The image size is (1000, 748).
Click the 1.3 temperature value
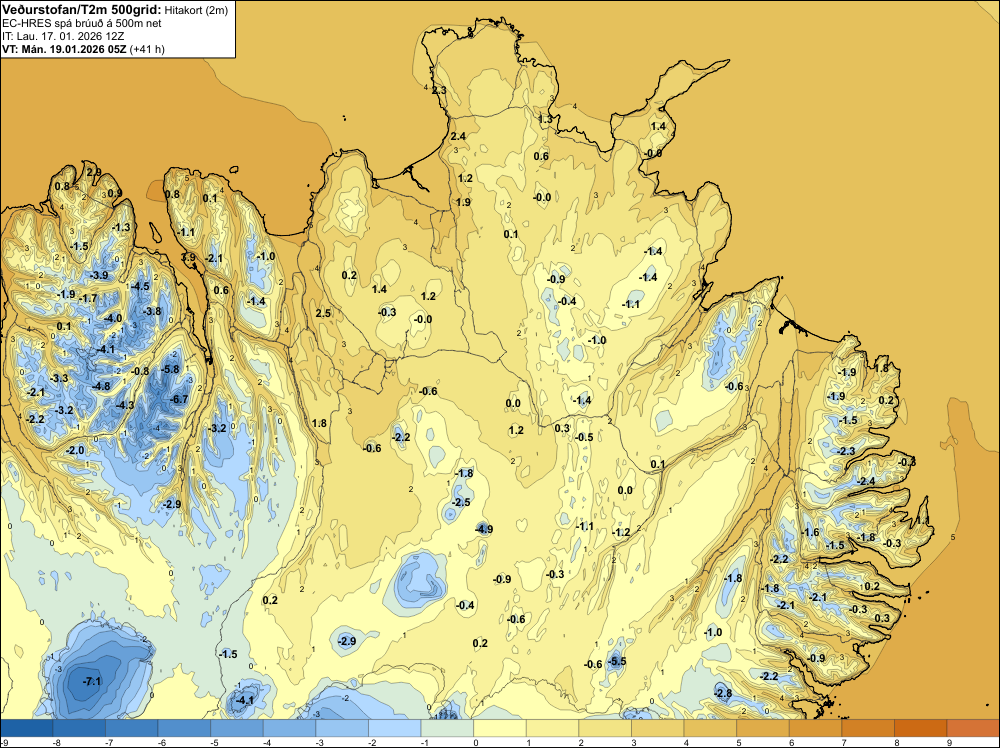click(545, 119)
